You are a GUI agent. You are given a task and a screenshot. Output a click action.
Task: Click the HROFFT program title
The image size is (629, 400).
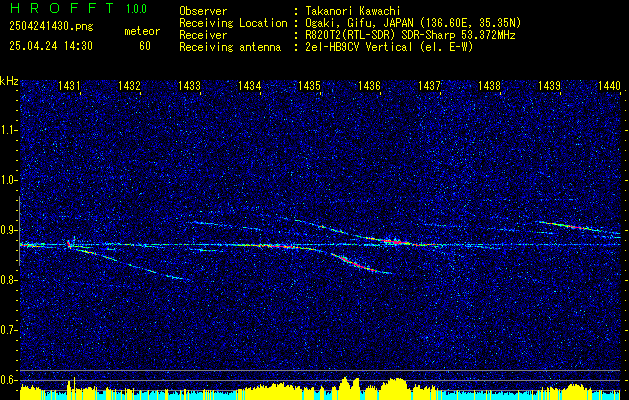click(x=62, y=8)
